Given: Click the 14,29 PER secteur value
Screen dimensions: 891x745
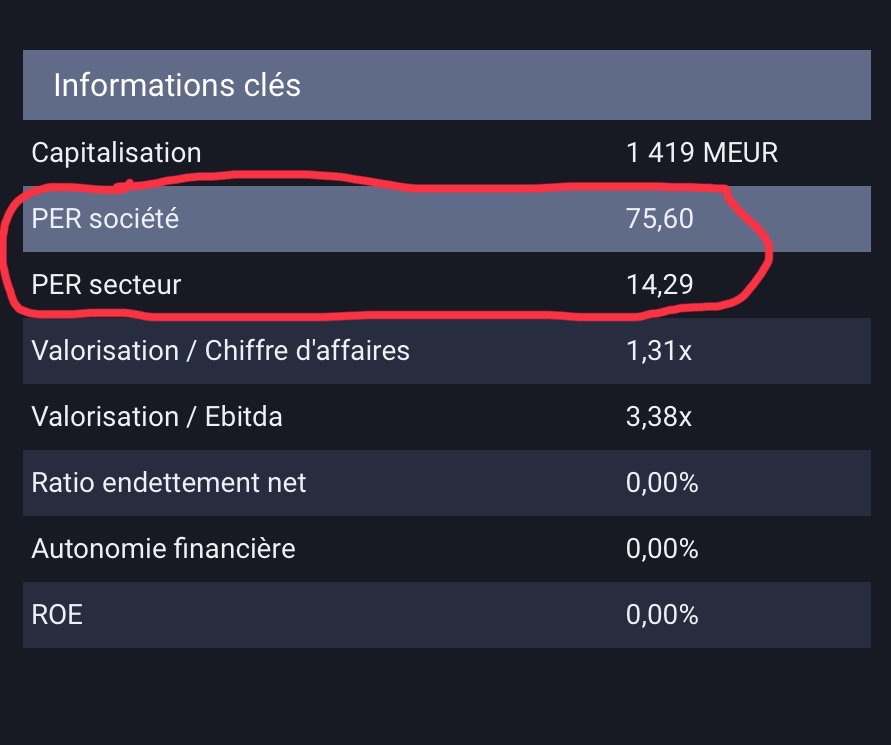Looking at the screenshot, I should pos(659,285).
